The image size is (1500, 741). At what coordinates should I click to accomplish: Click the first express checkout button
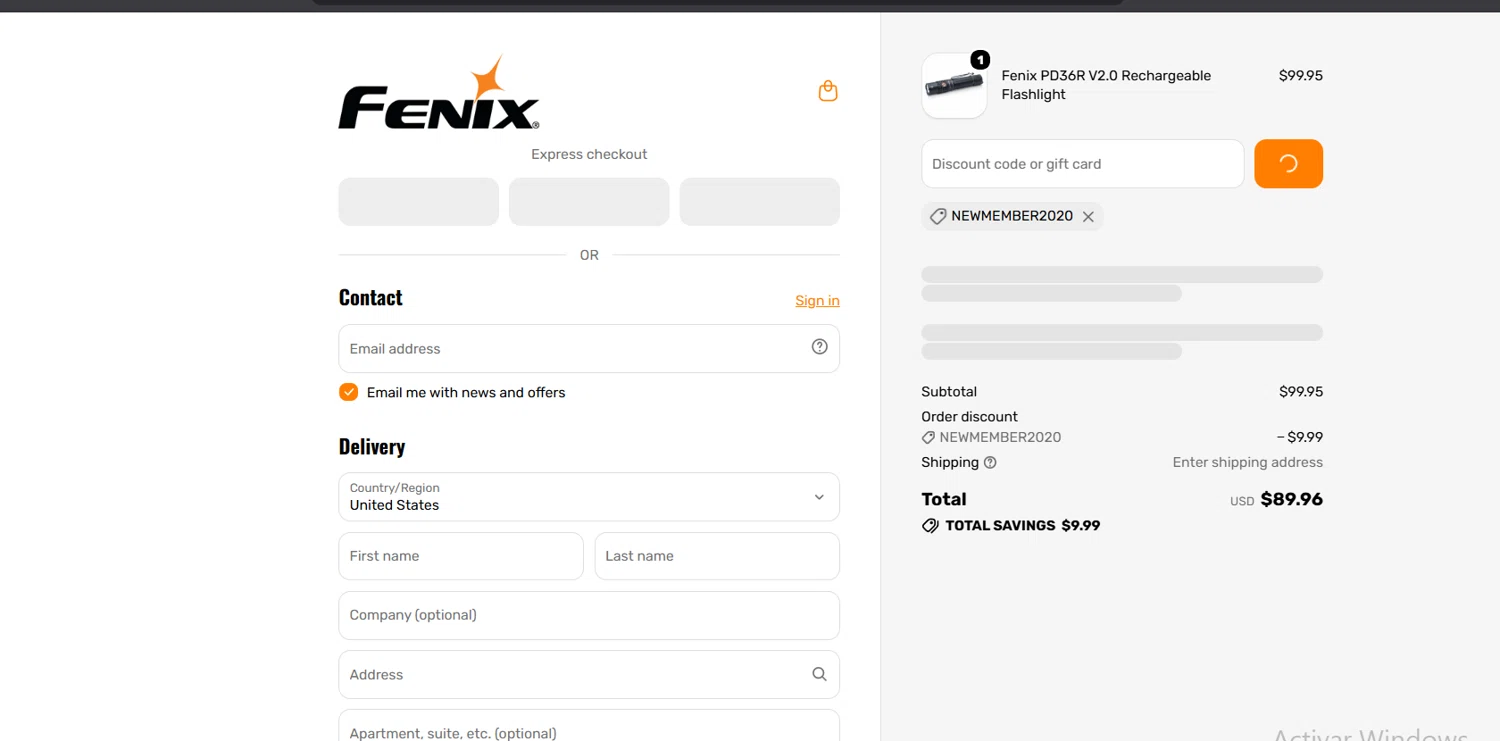pos(419,202)
